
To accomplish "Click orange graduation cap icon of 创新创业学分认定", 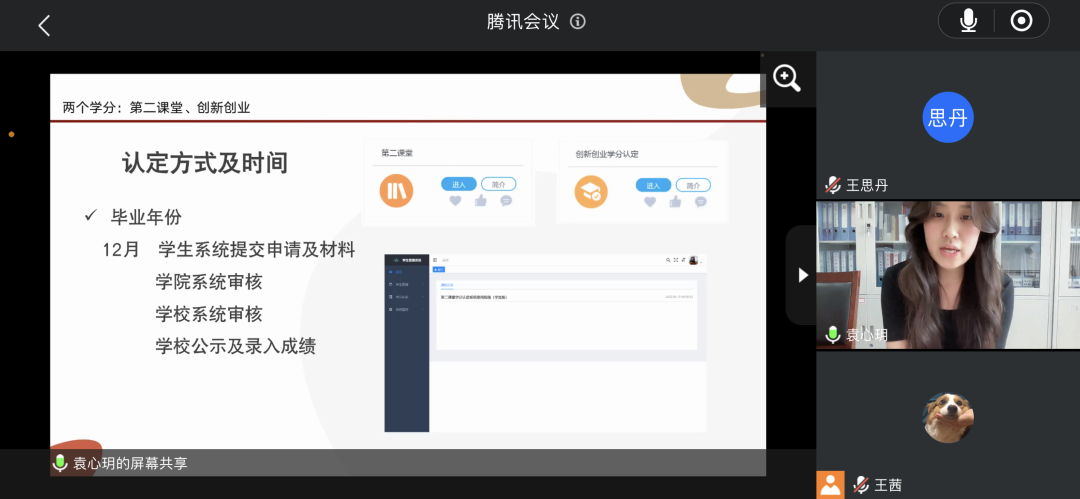I will [591, 192].
